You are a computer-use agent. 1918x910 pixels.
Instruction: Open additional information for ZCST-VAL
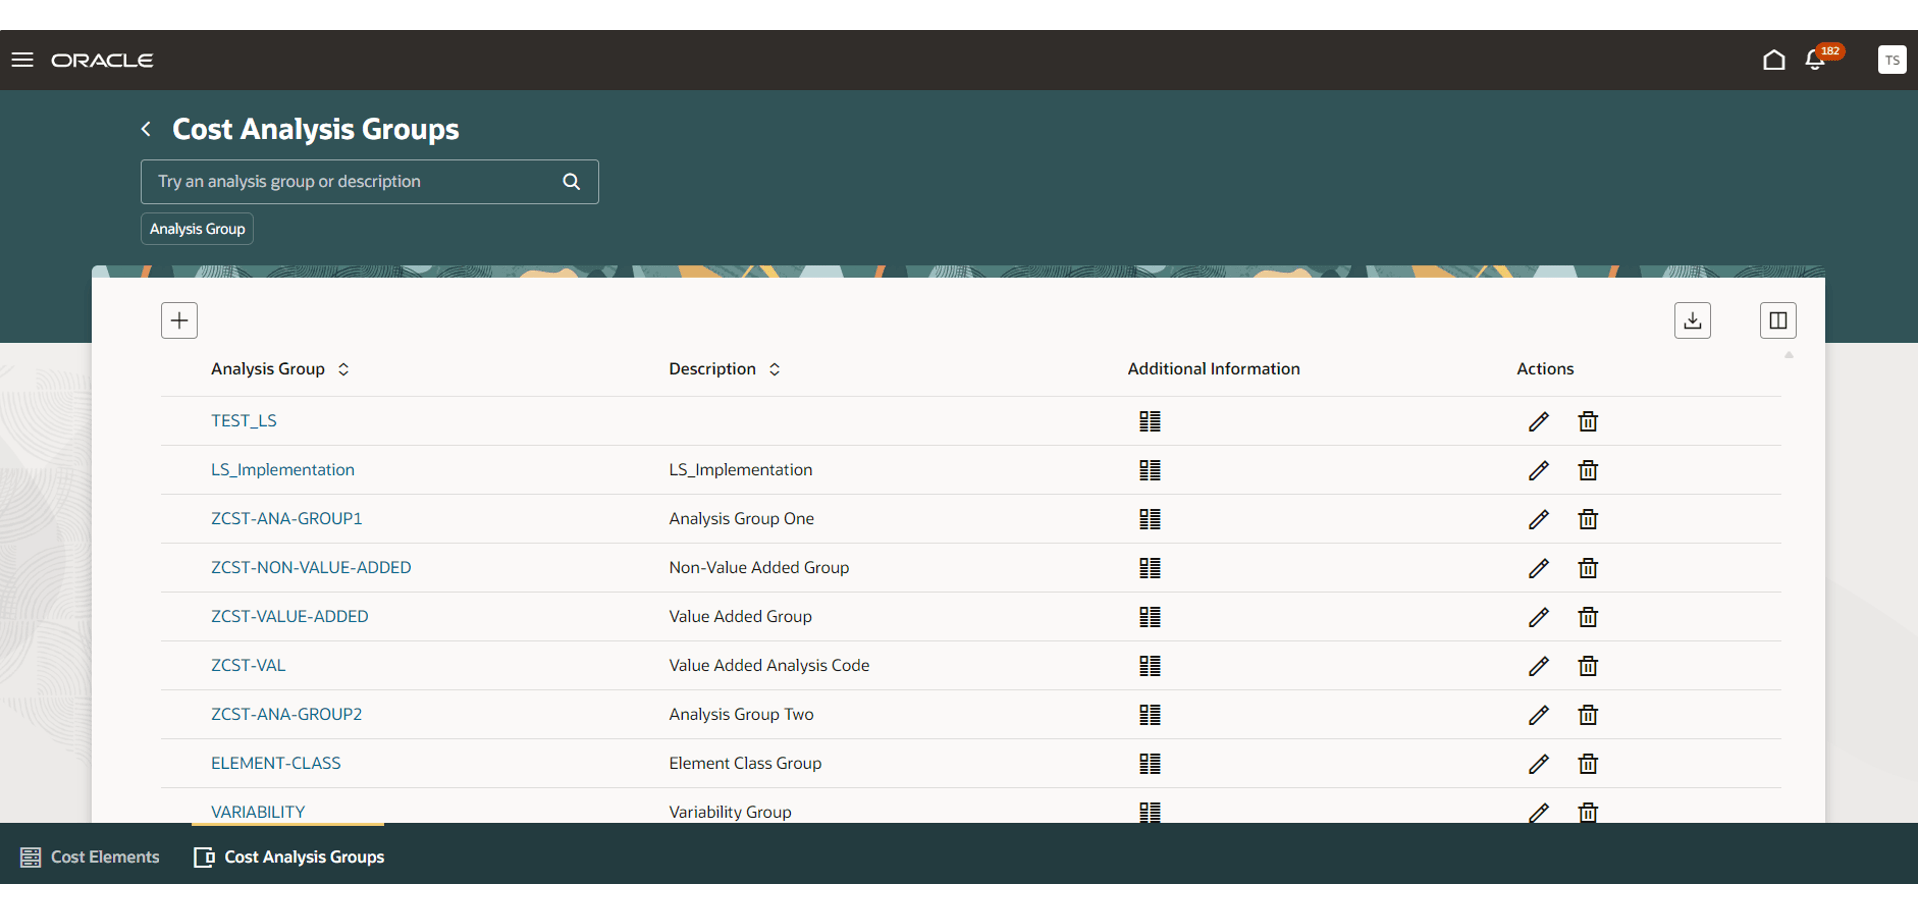pyautogui.click(x=1150, y=666)
